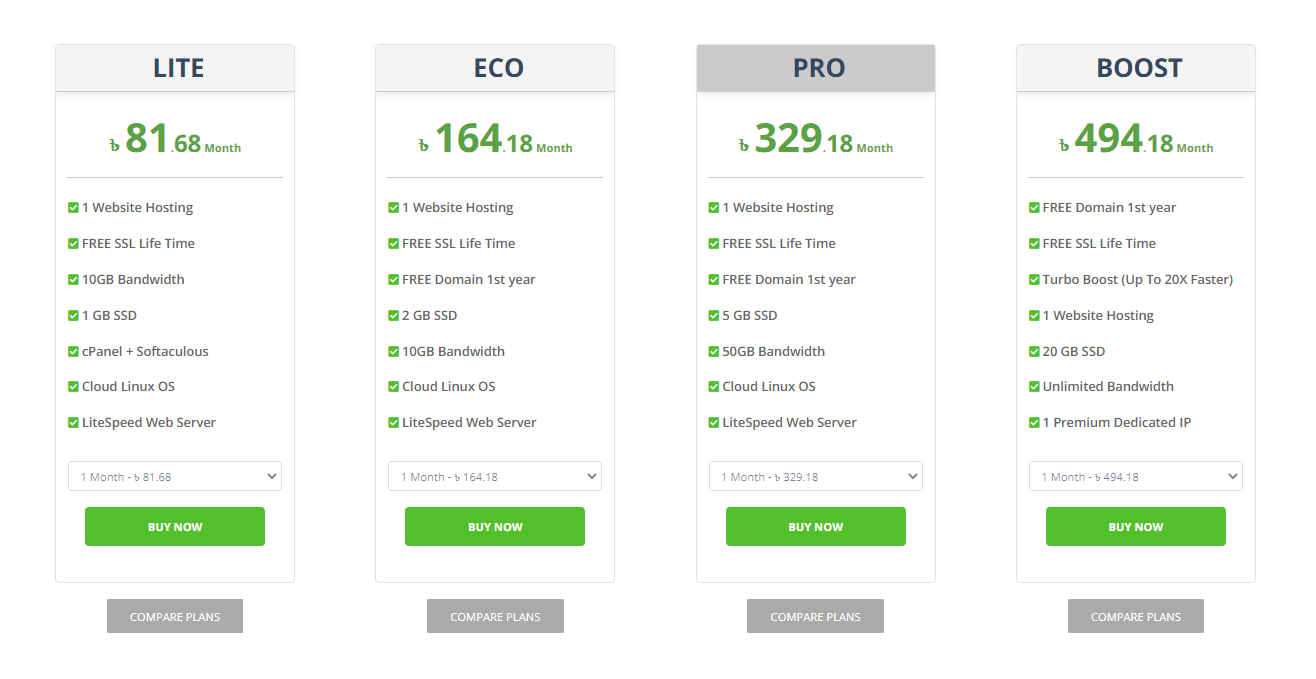Screen dimensions: 1316x679
Task: Click the check icon next to Turbo Boost feature
Action: [x=1034, y=279]
